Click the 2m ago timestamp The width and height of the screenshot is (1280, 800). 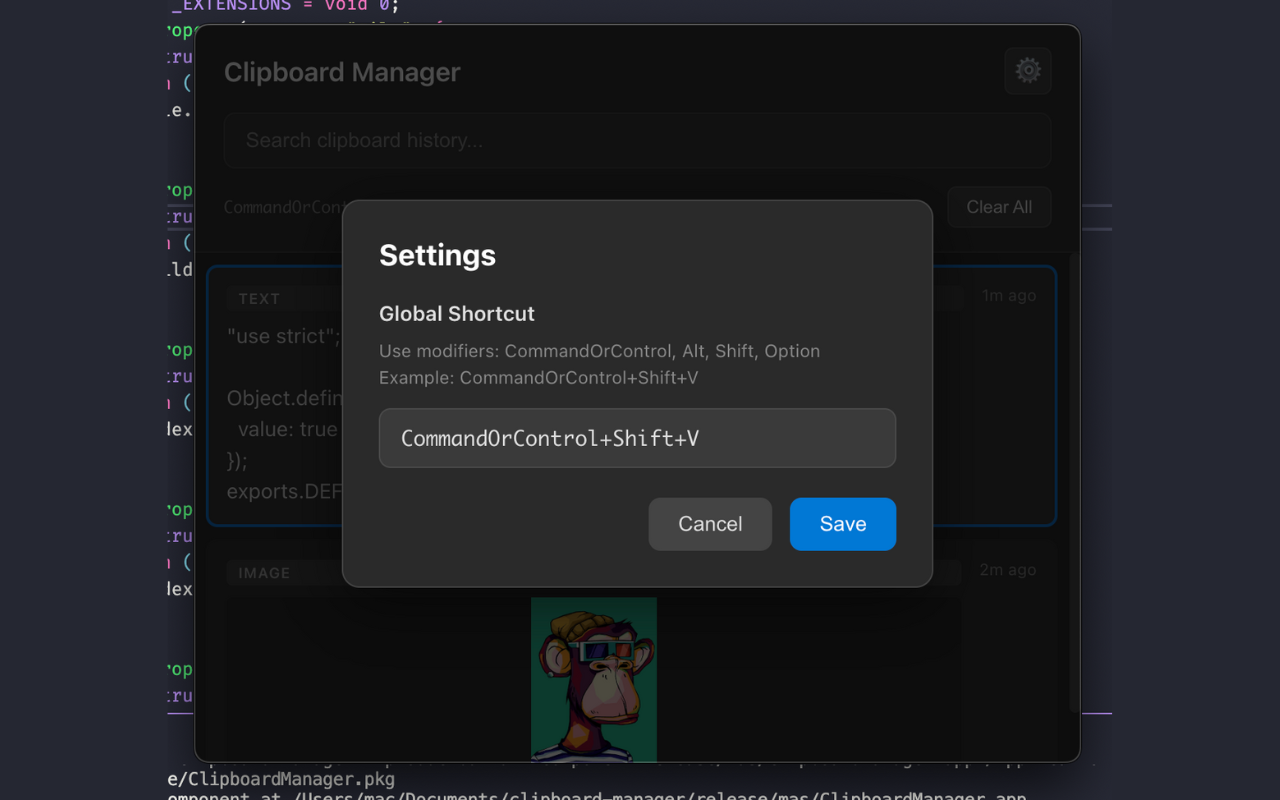point(1009,569)
